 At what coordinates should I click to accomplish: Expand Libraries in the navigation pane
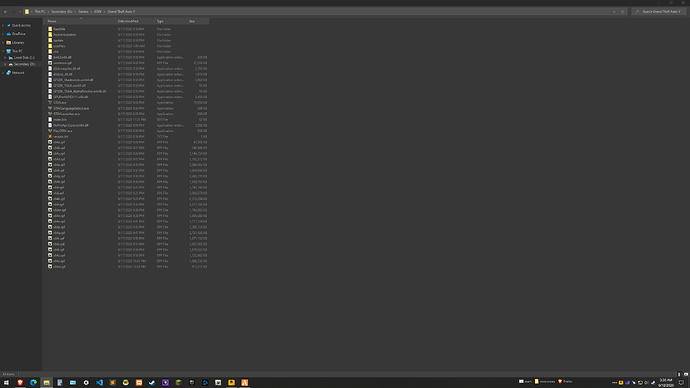coord(3,43)
